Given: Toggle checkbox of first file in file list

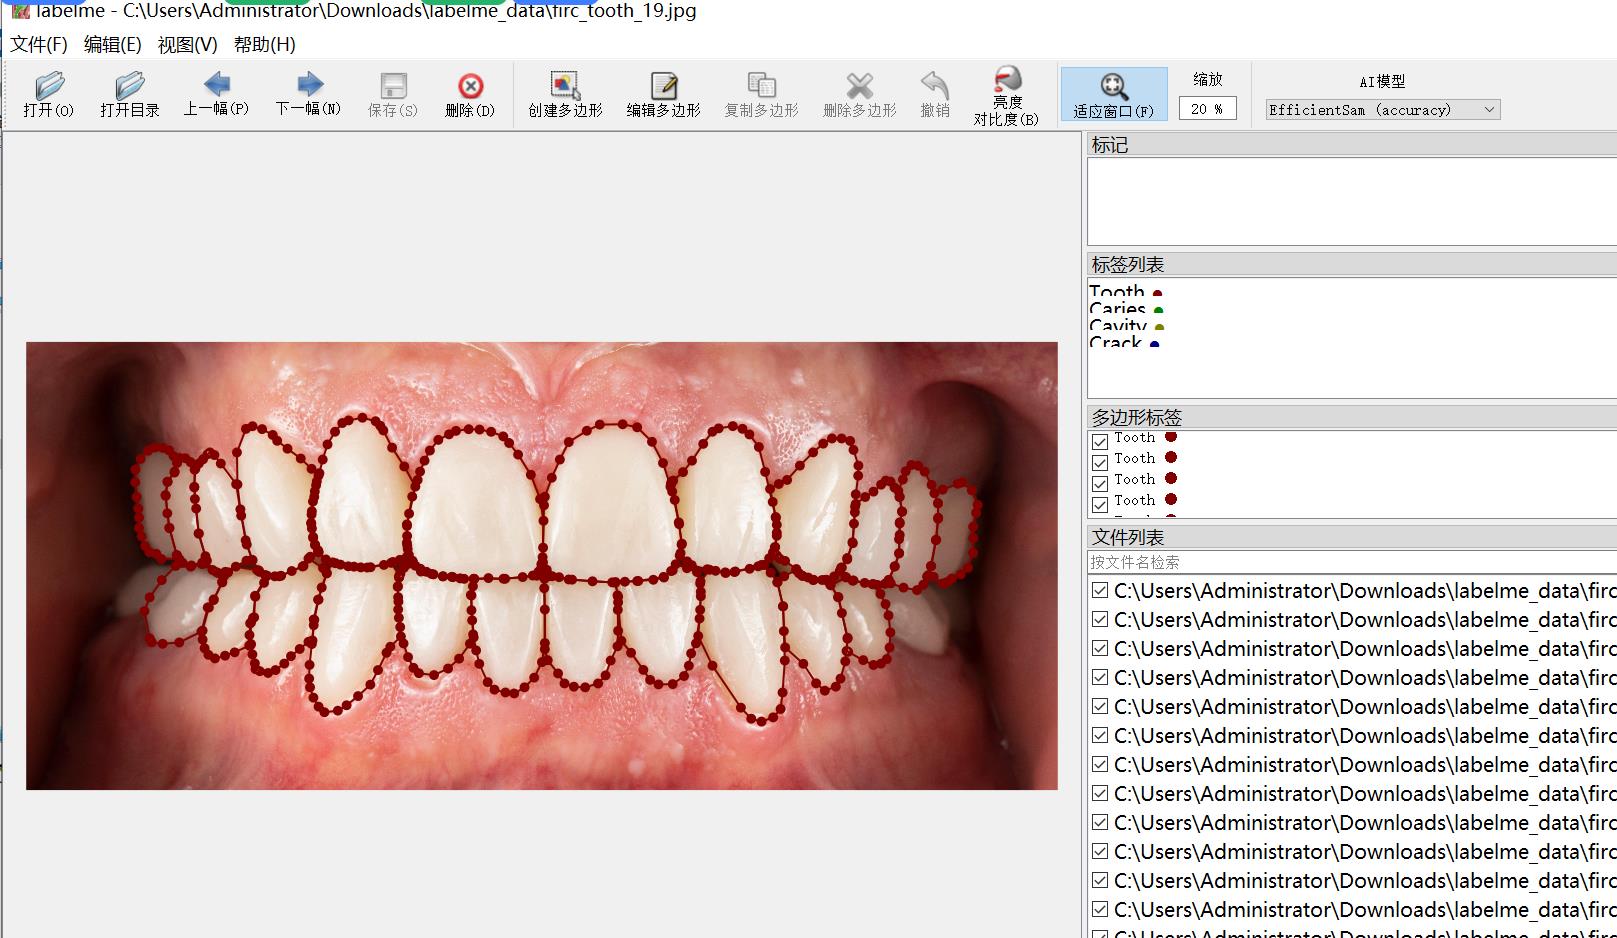Looking at the screenshot, I should click(x=1100, y=590).
